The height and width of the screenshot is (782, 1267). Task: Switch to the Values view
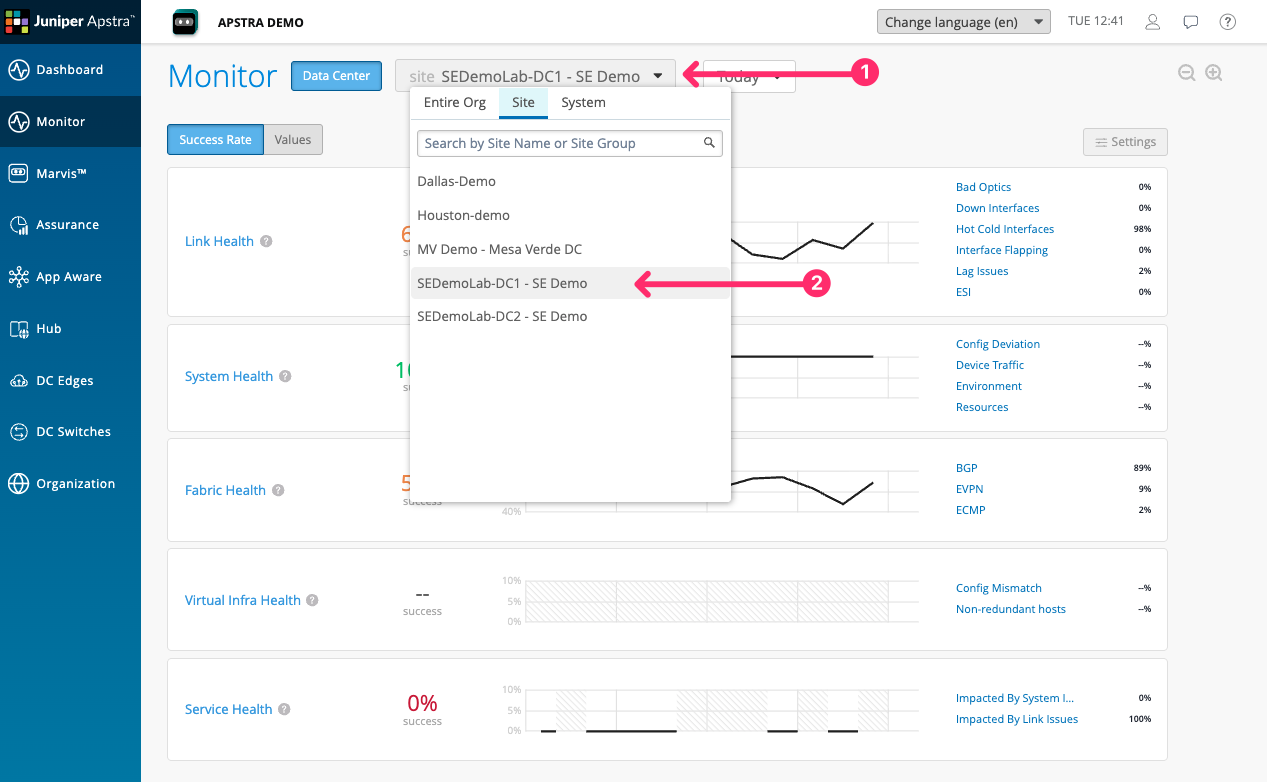pos(293,140)
